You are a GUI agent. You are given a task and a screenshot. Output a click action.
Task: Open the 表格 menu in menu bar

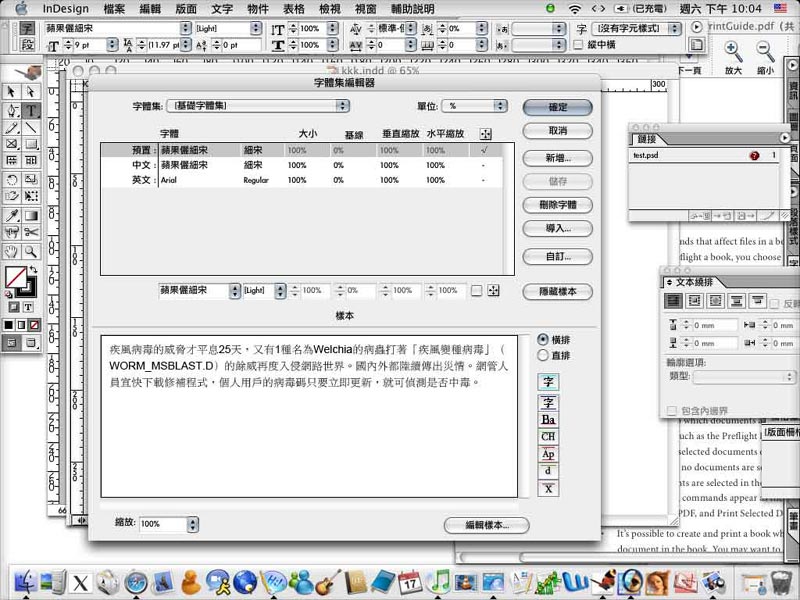(x=294, y=8)
